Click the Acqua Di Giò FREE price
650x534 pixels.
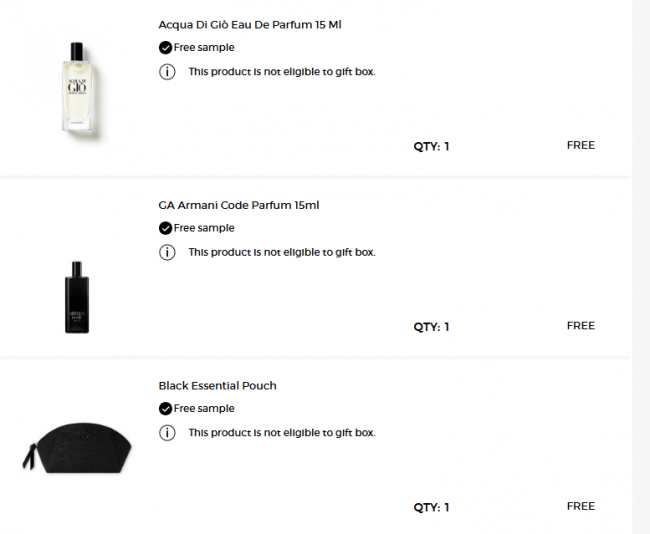click(x=580, y=145)
